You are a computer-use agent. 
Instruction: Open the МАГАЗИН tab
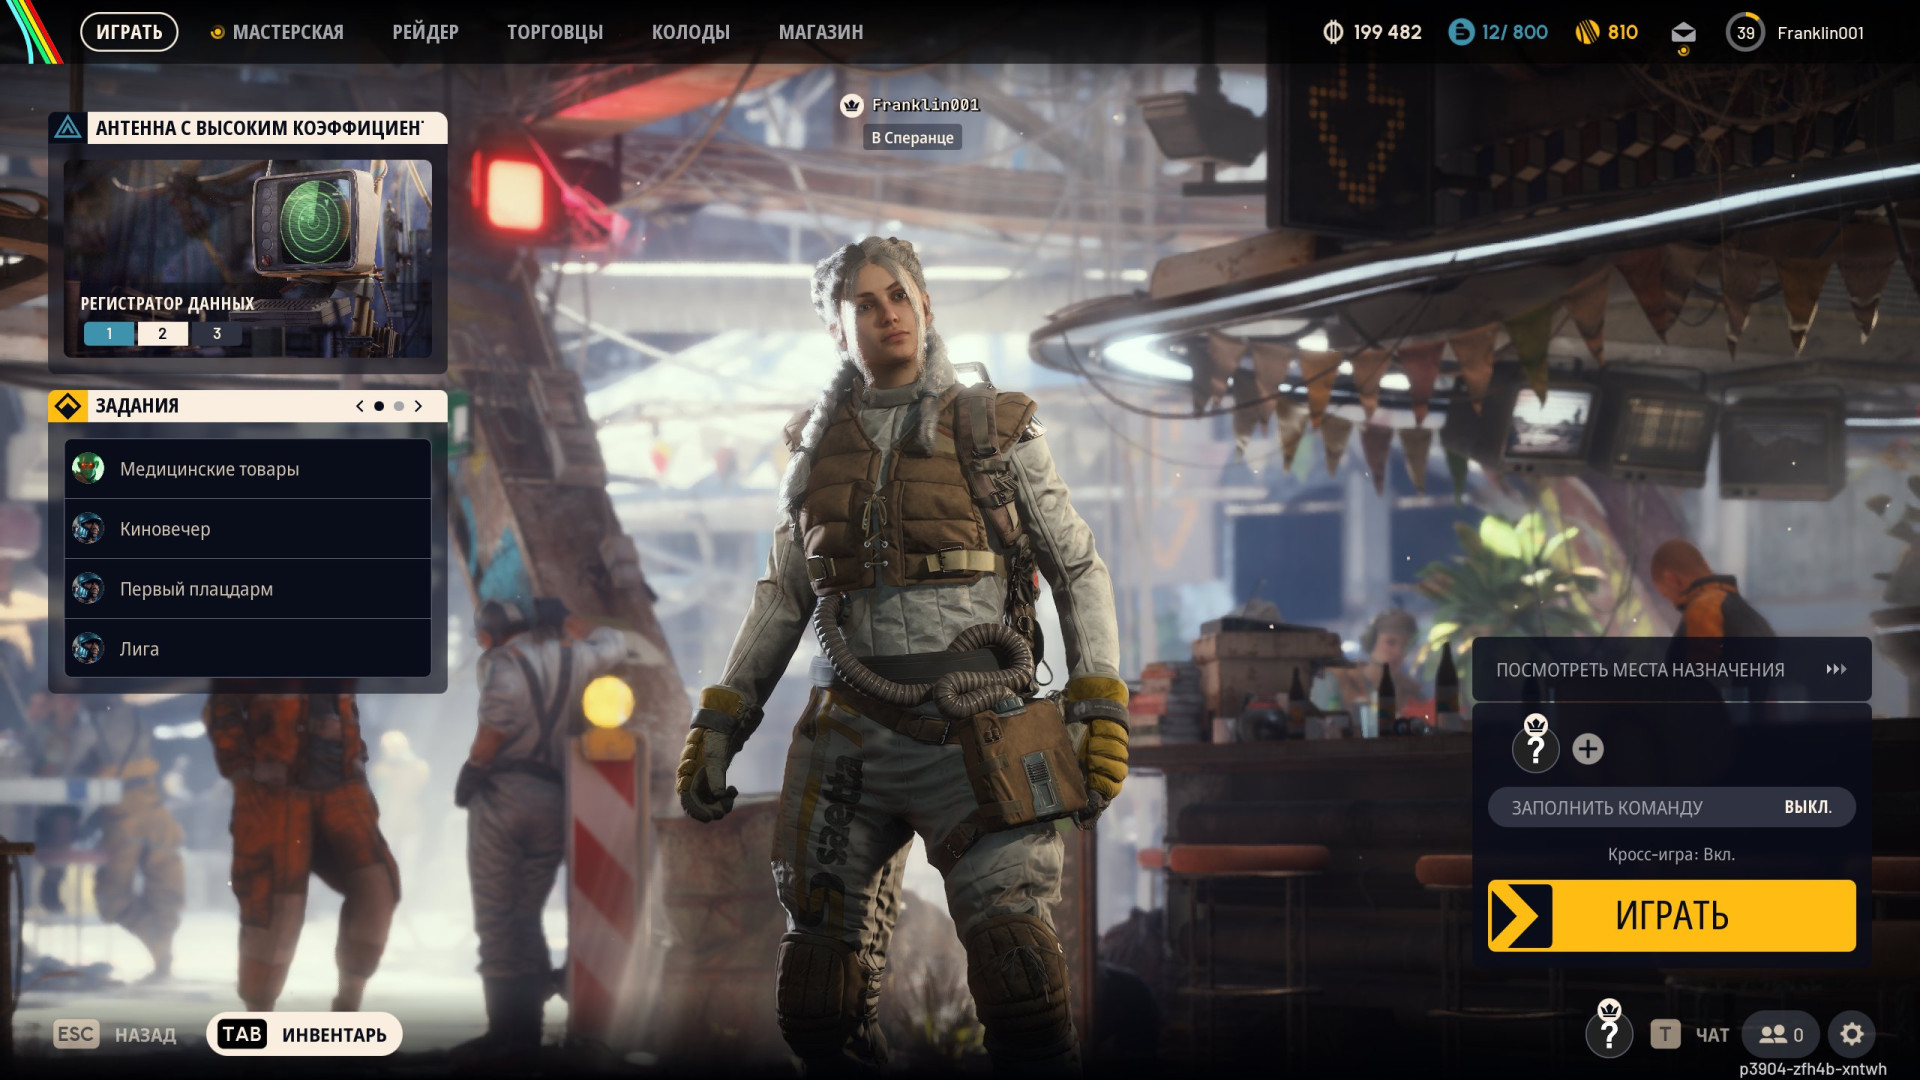pyautogui.click(x=821, y=32)
